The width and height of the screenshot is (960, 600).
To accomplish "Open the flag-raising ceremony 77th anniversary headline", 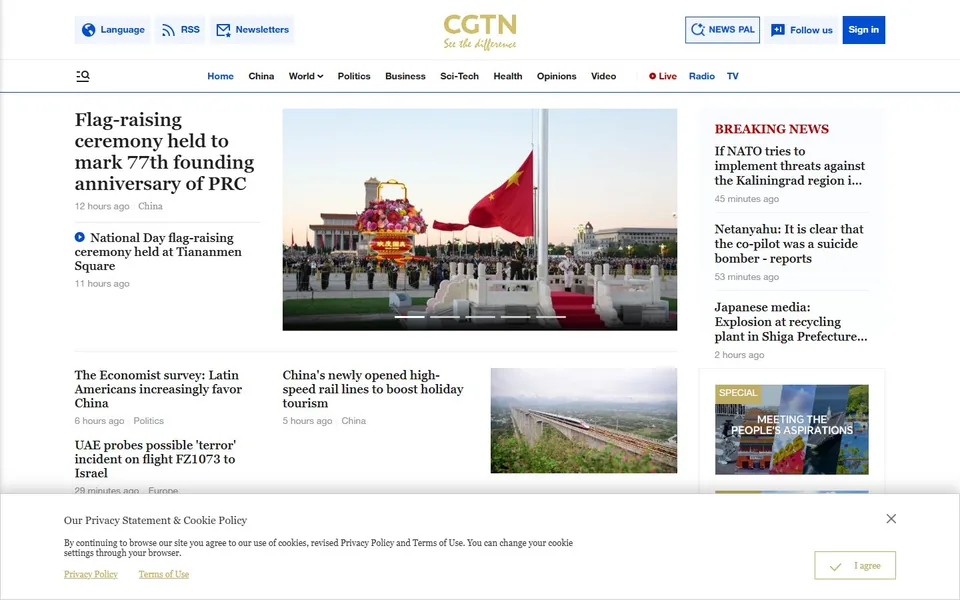I will (x=164, y=151).
